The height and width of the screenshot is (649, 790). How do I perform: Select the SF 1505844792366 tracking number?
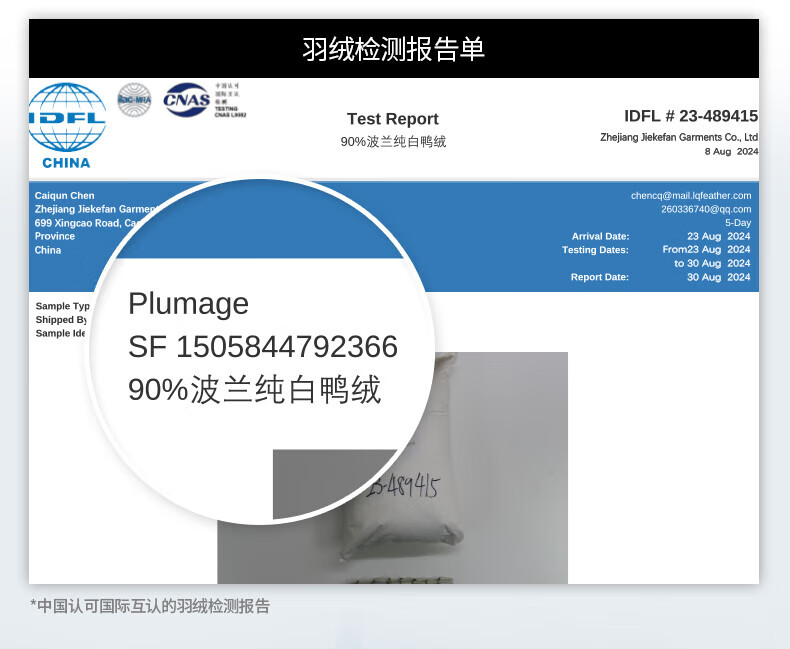(x=262, y=347)
